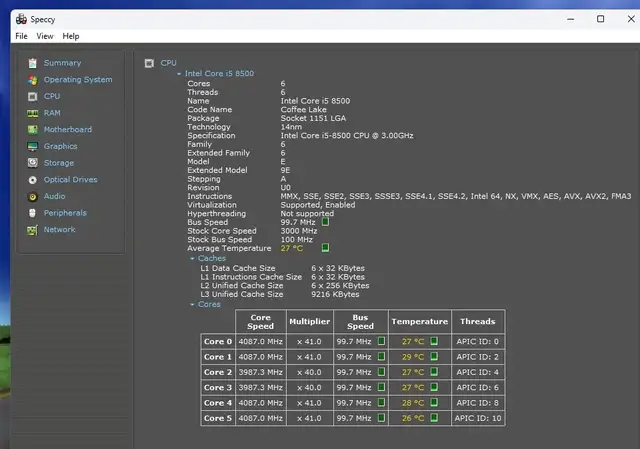Click the Multiplier column header
Image resolution: width=640 pixels, height=449 pixels.
(310, 322)
